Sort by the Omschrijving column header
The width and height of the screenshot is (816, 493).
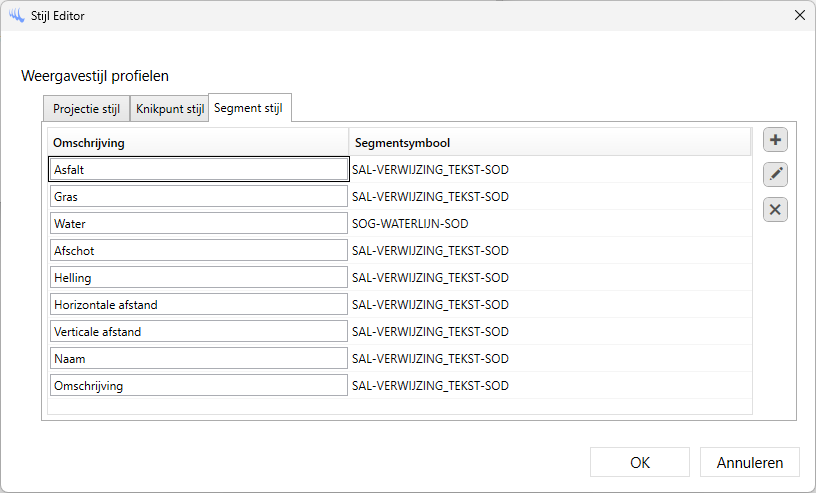click(x=198, y=143)
